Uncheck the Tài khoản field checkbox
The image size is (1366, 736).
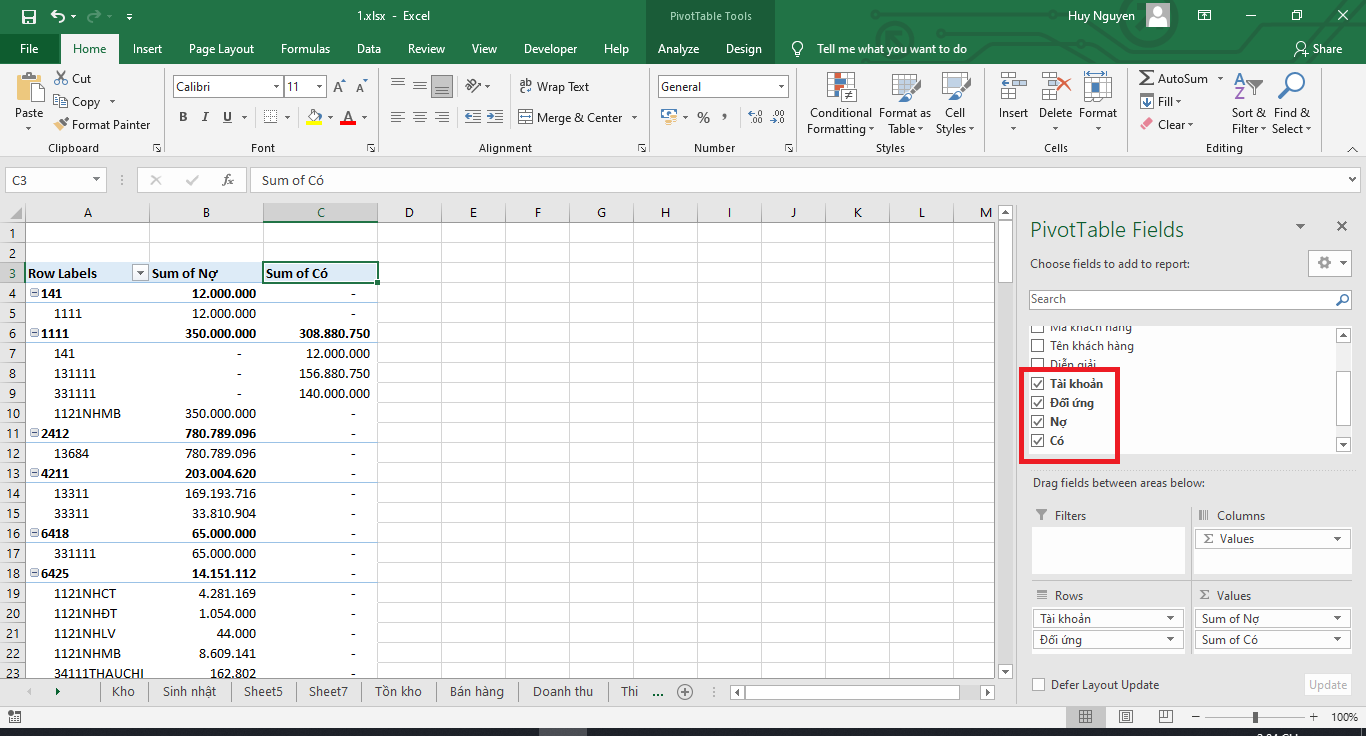tap(1038, 384)
